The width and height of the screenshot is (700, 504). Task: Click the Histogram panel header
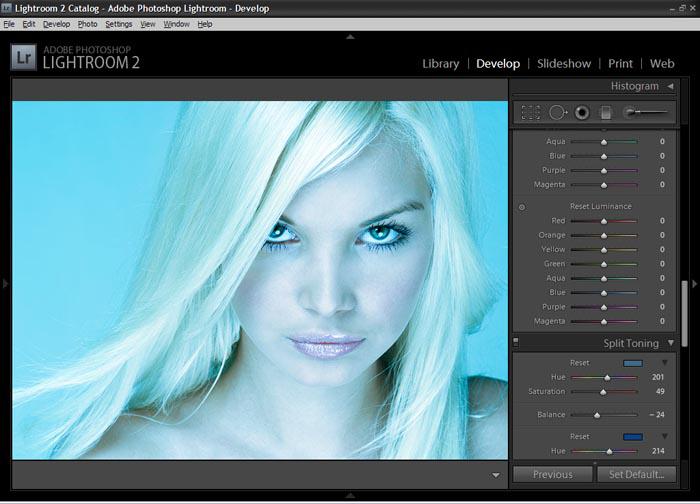click(594, 86)
